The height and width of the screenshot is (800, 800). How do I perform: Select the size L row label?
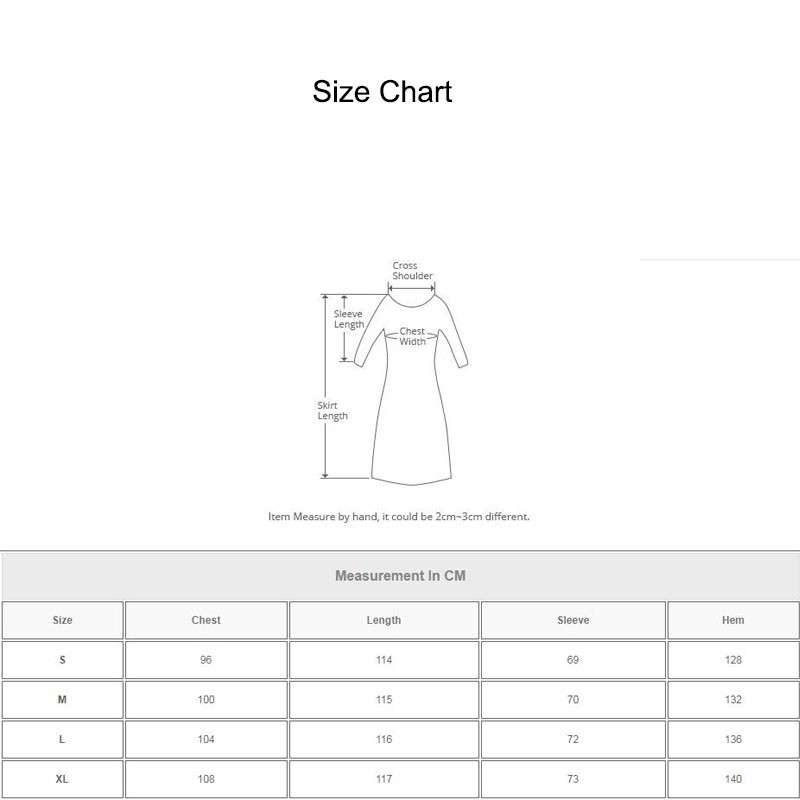[x=62, y=740]
